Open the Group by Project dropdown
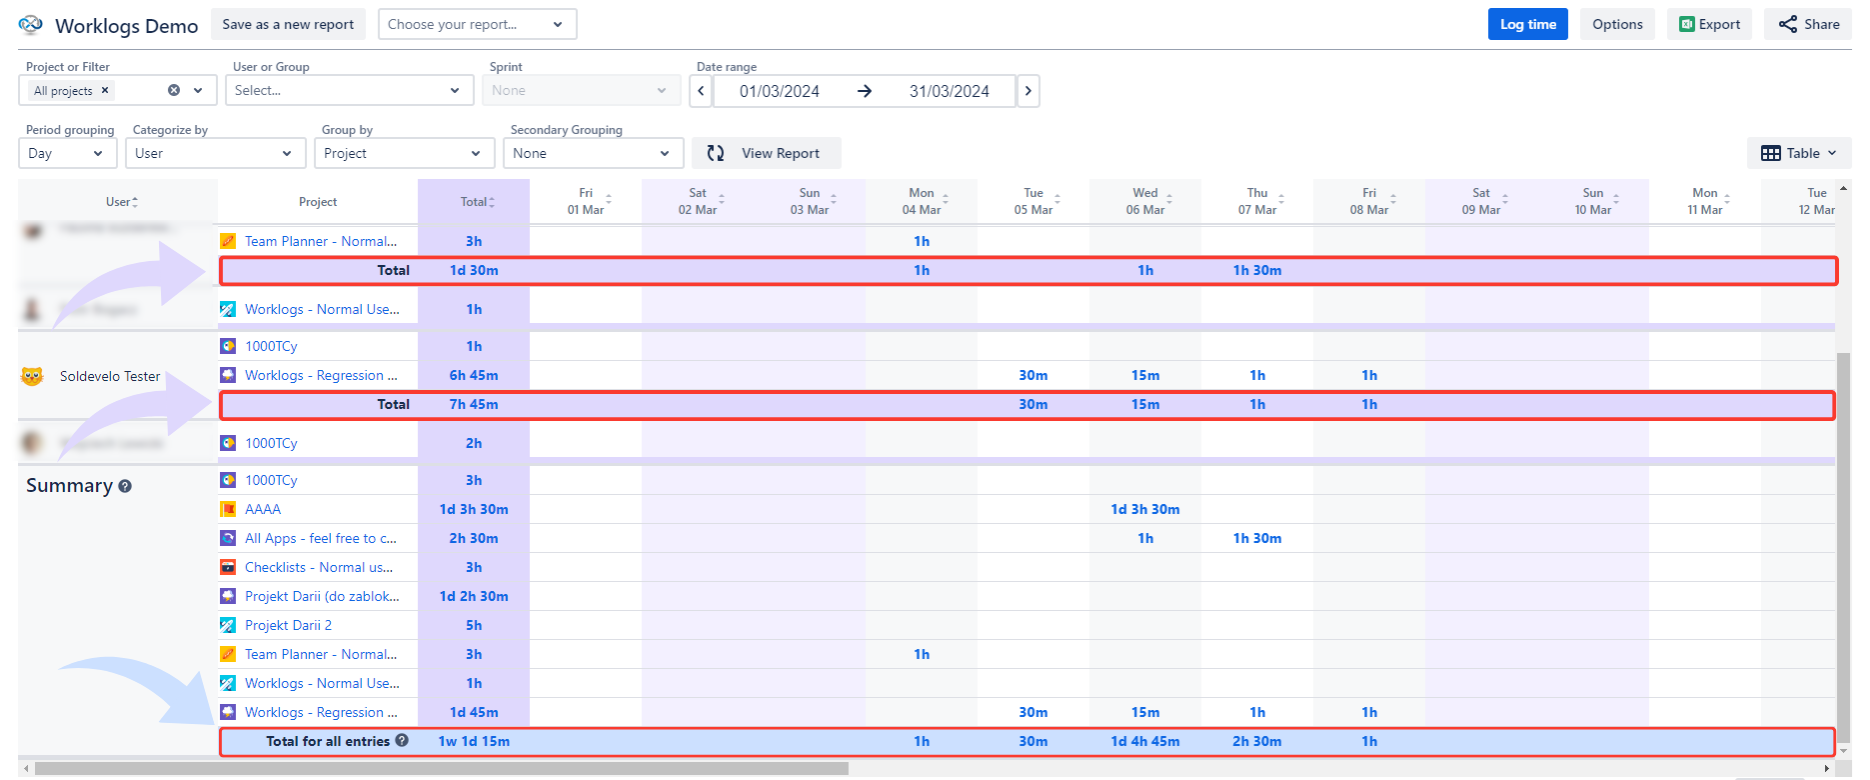Viewport: 1870px width, 780px height. click(404, 153)
